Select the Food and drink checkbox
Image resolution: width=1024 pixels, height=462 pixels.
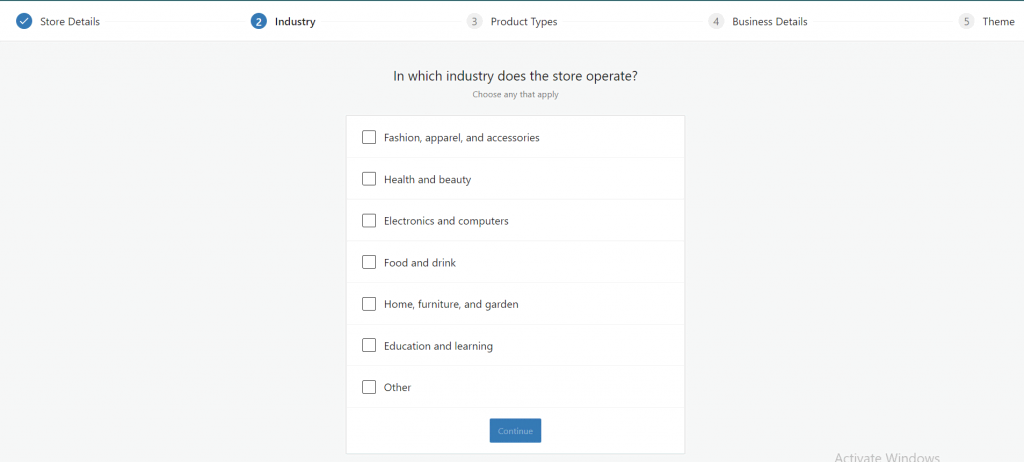369,262
